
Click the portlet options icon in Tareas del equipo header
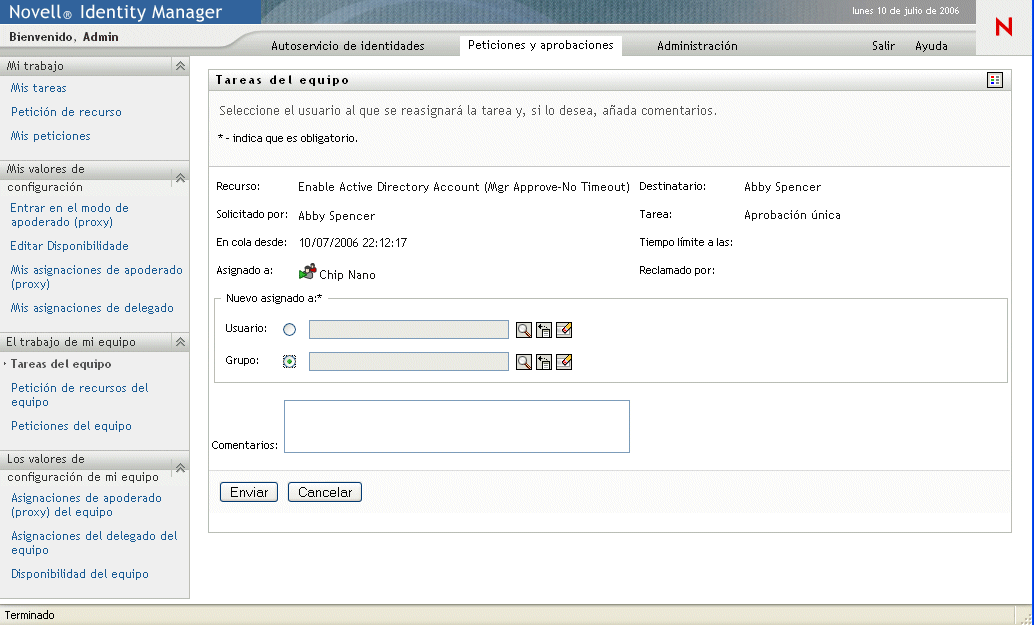994,80
